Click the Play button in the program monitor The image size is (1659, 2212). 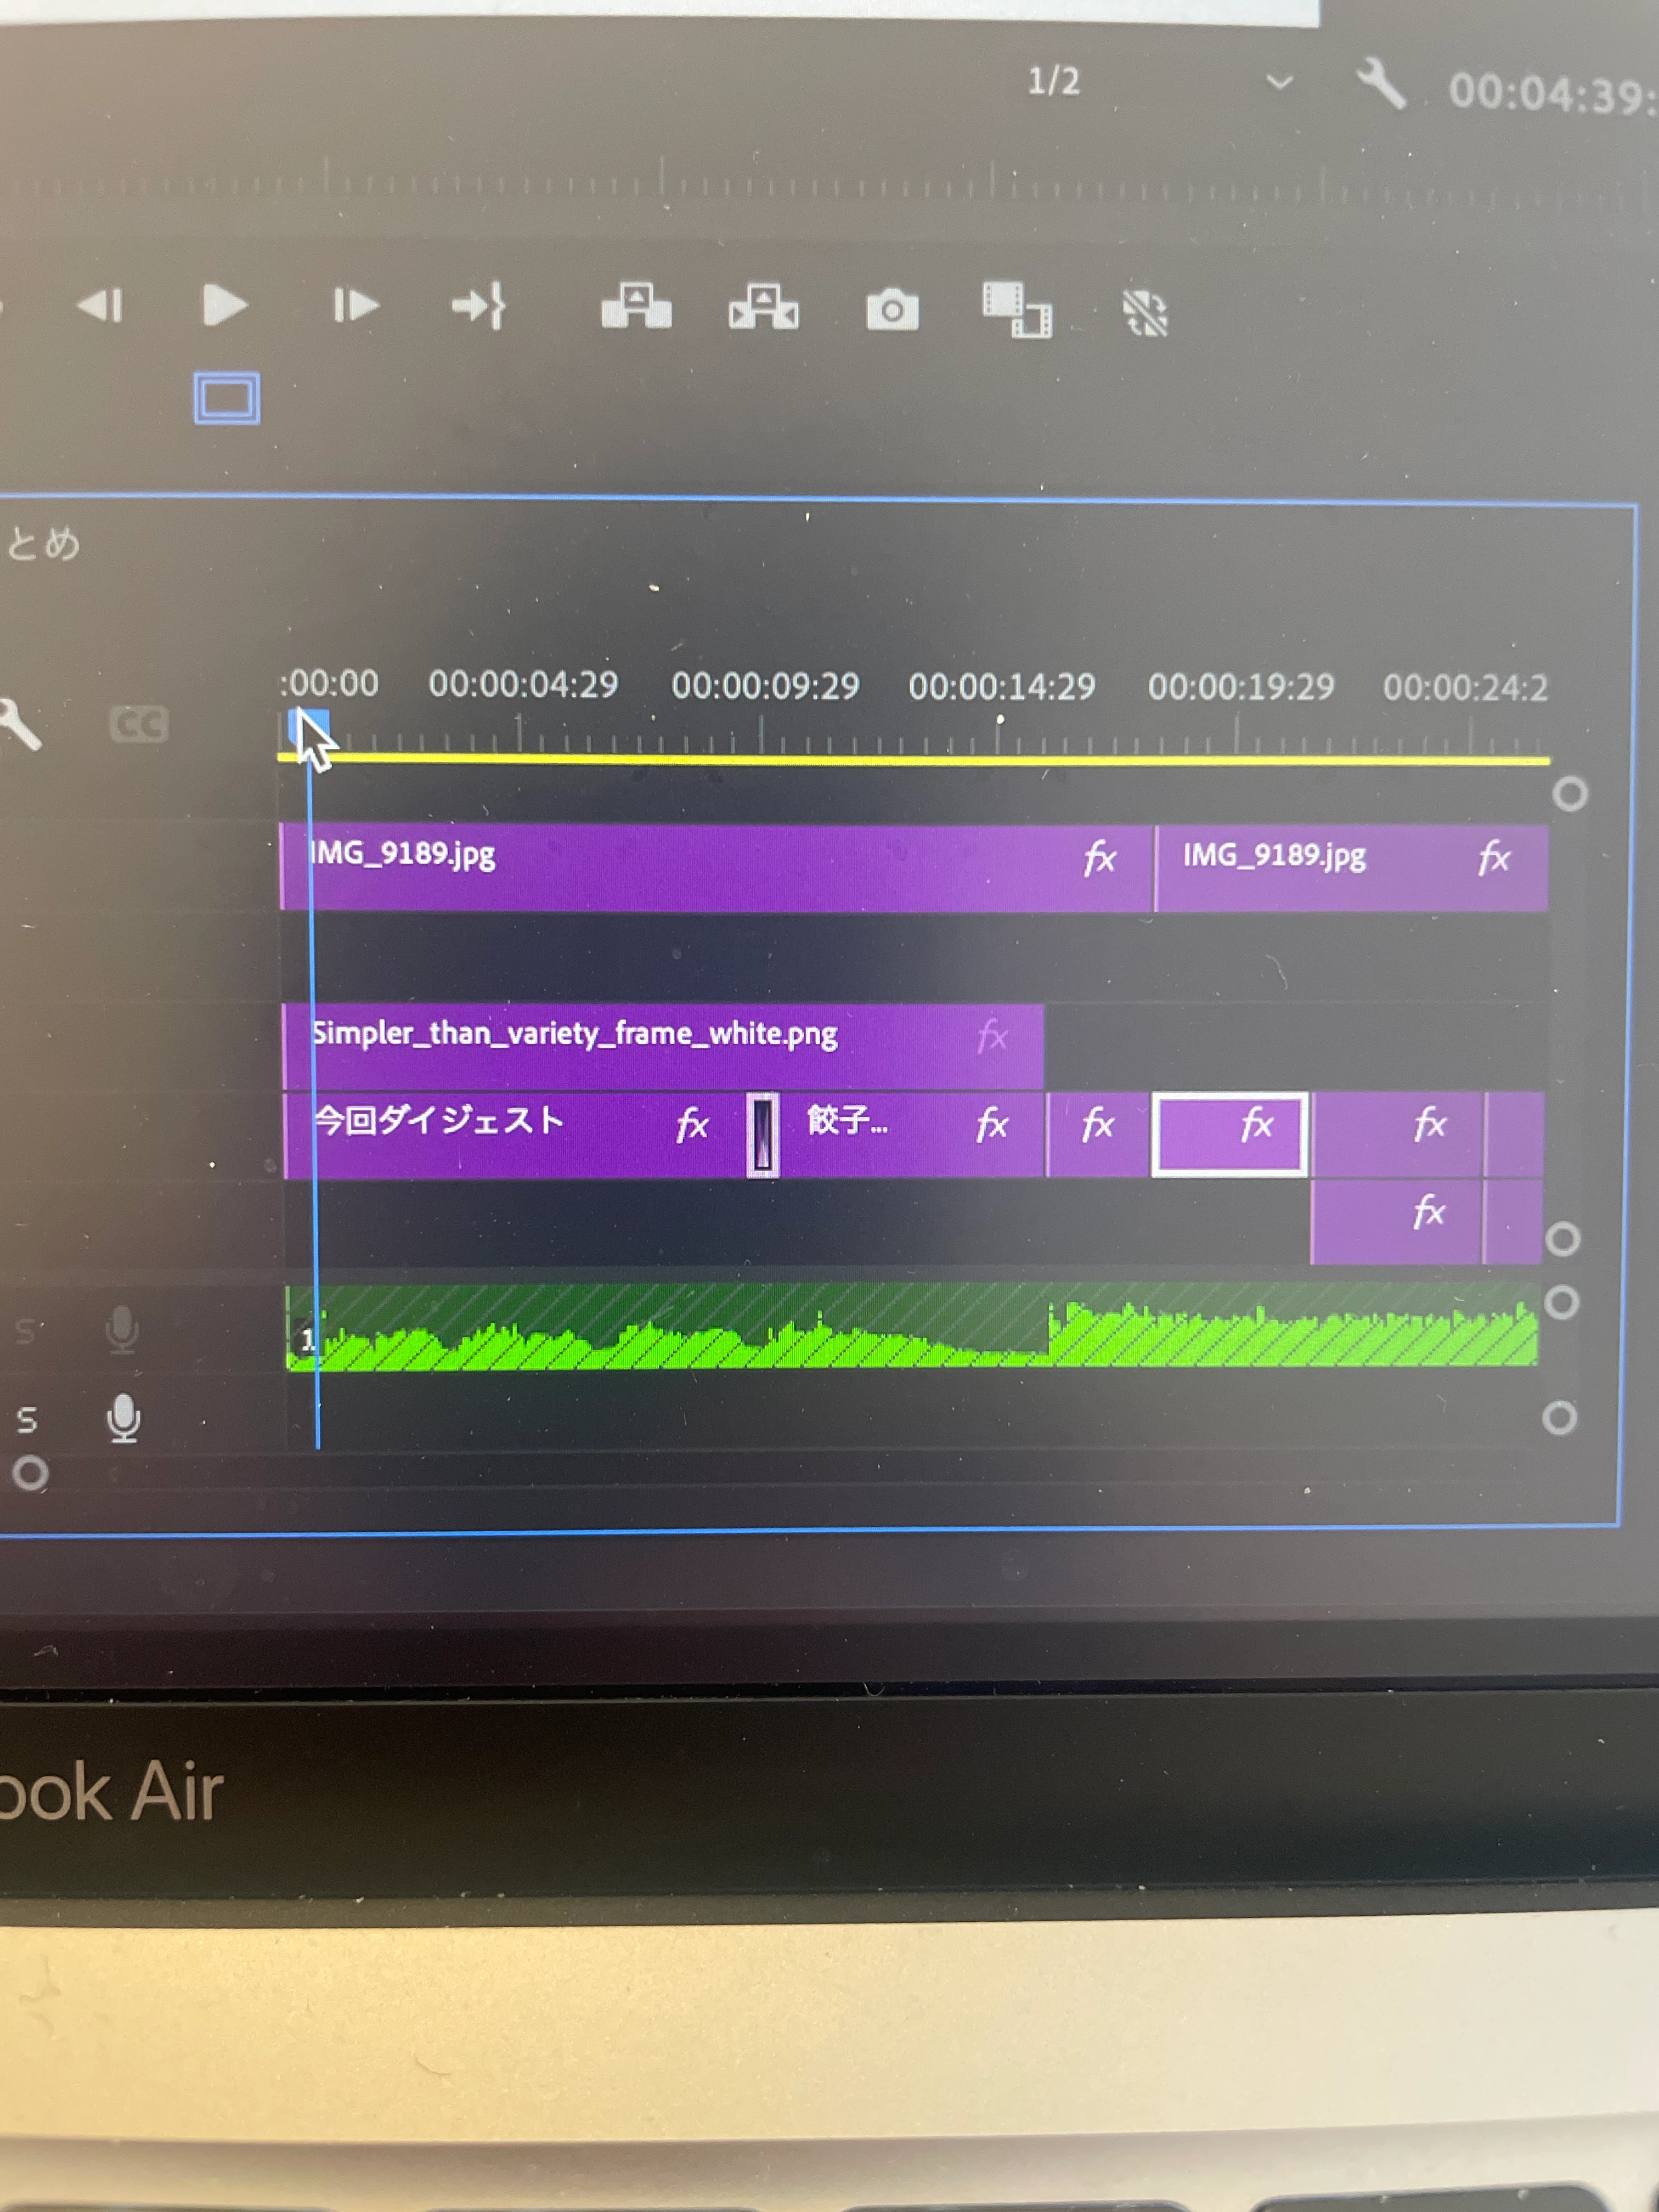224,305
